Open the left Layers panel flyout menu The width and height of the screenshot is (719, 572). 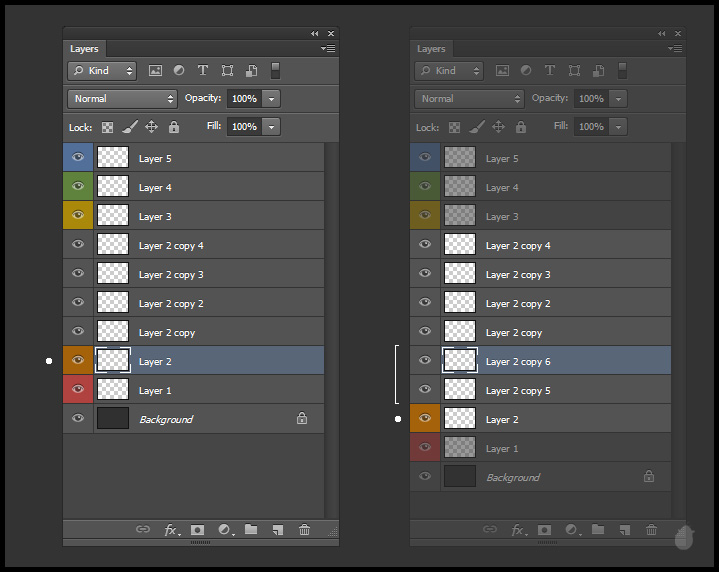328,48
